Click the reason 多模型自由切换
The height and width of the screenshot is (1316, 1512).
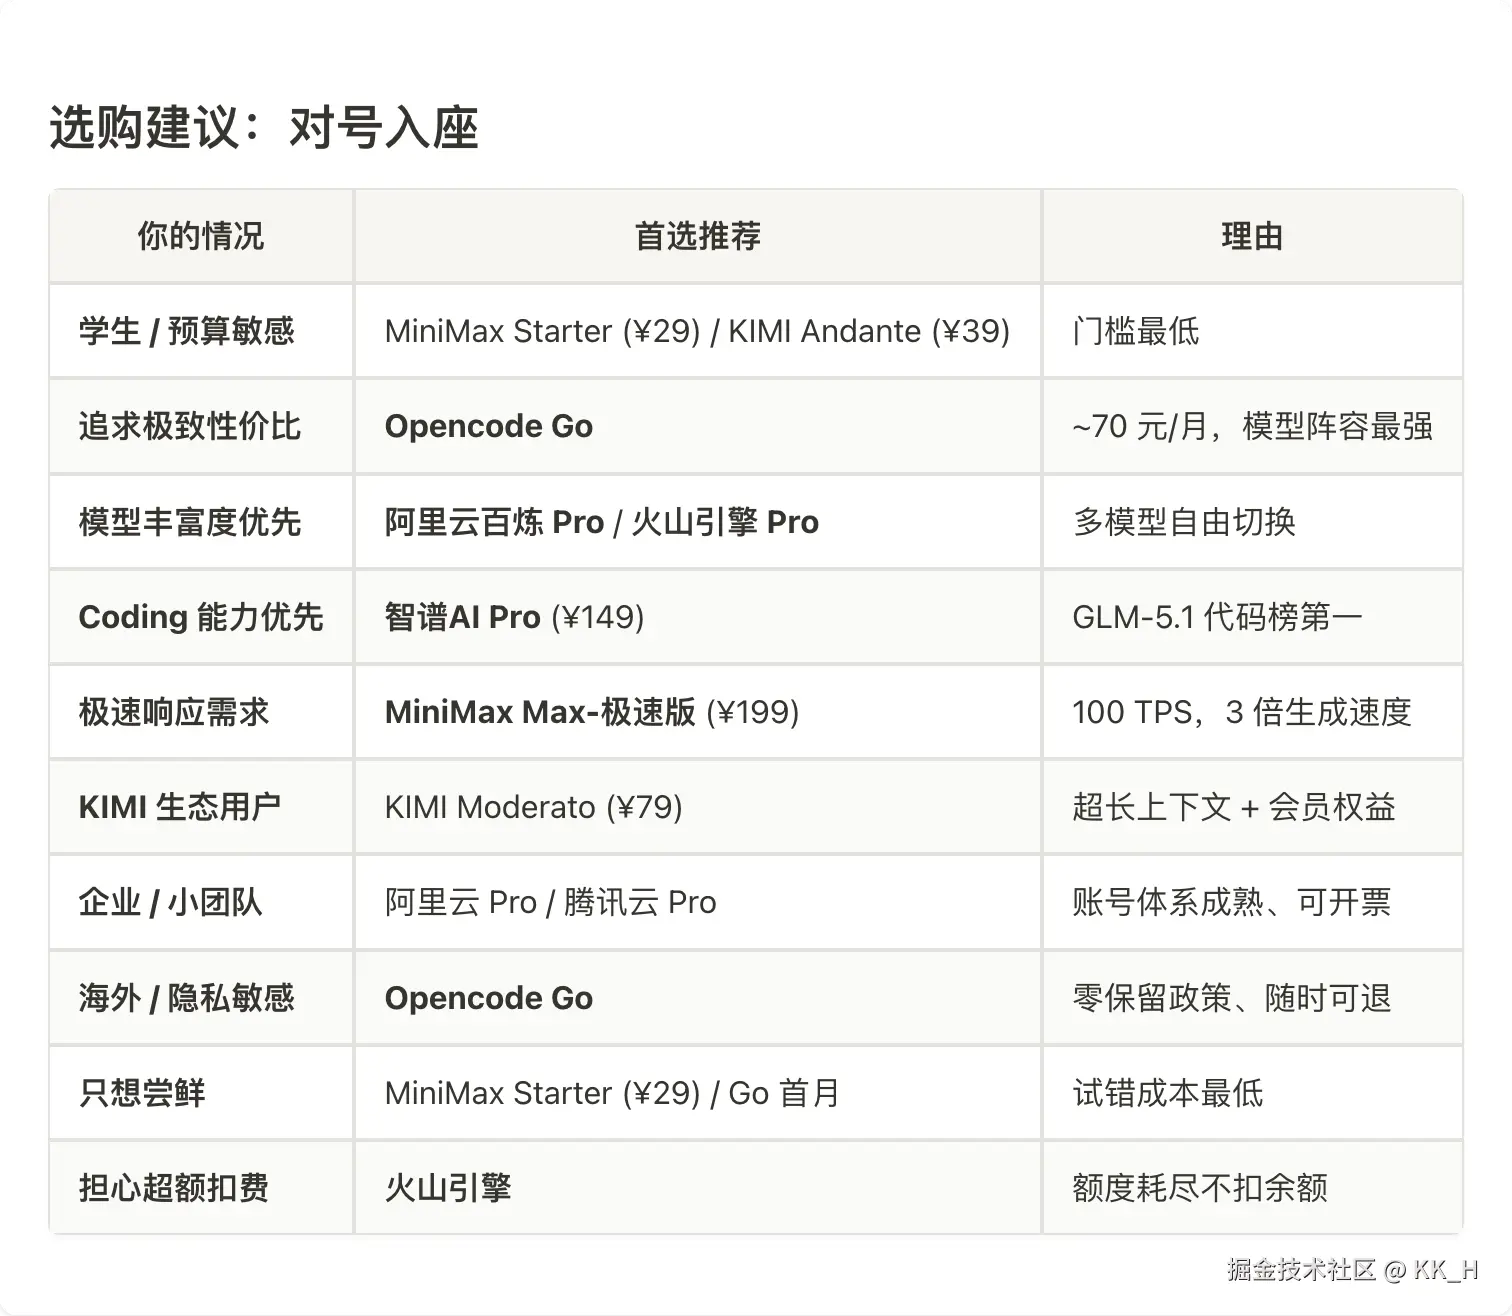[x=1252, y=522]
